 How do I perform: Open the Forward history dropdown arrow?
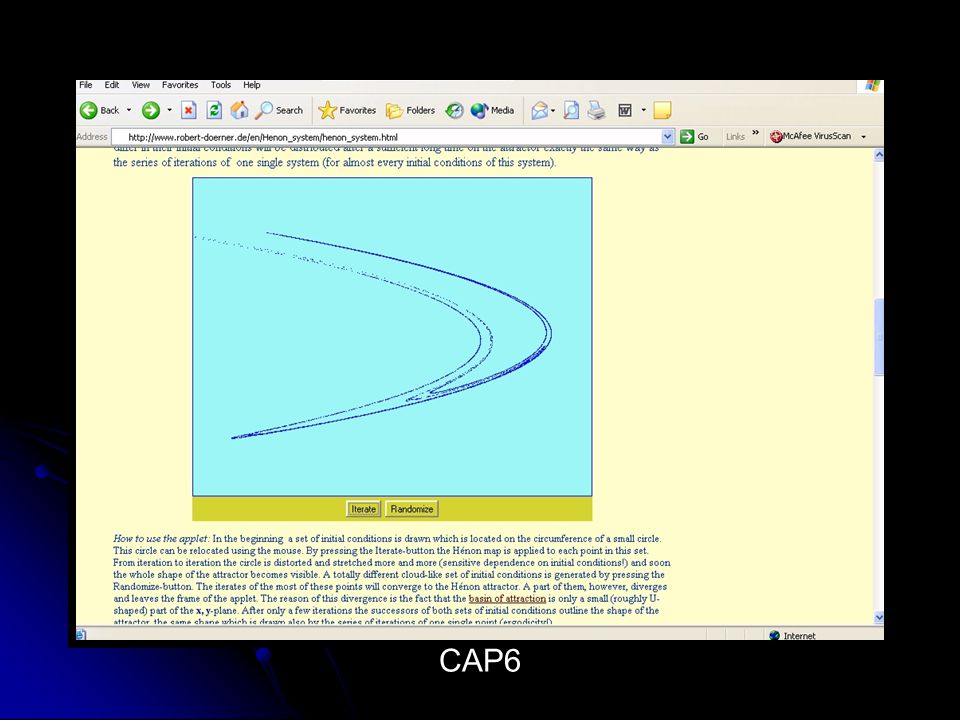[x=170, y=110]
